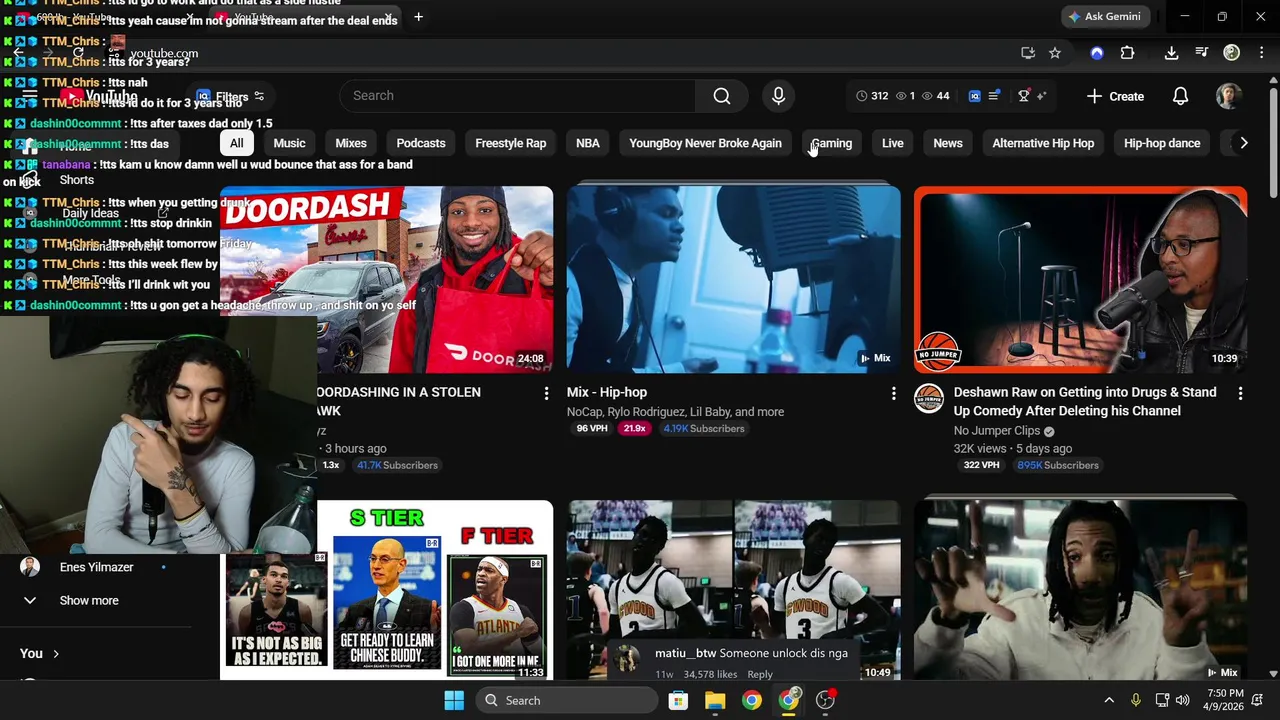The height and width of the screenshot is (720, 1280).
Task: Open the YouTube hamburger guide menu
Action: tap(30, 97)
